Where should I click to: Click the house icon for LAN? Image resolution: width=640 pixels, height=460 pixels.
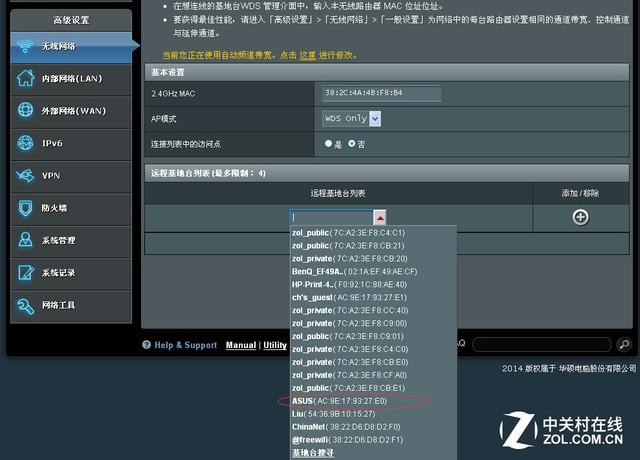[25, 78]
